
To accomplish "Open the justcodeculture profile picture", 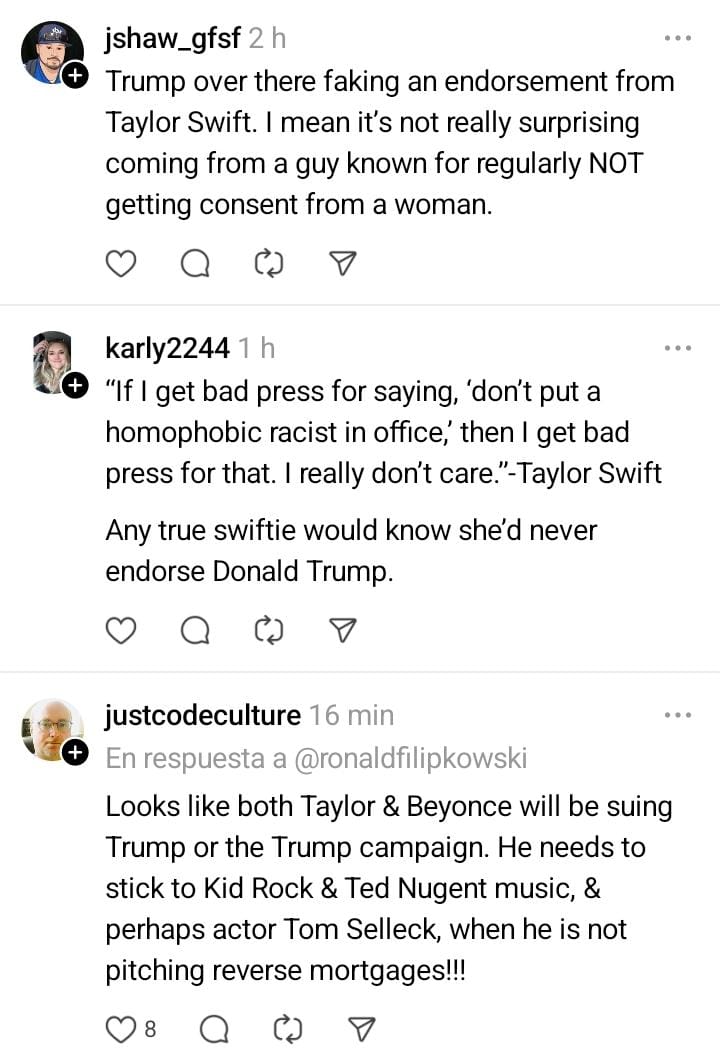I will point(51,727).
